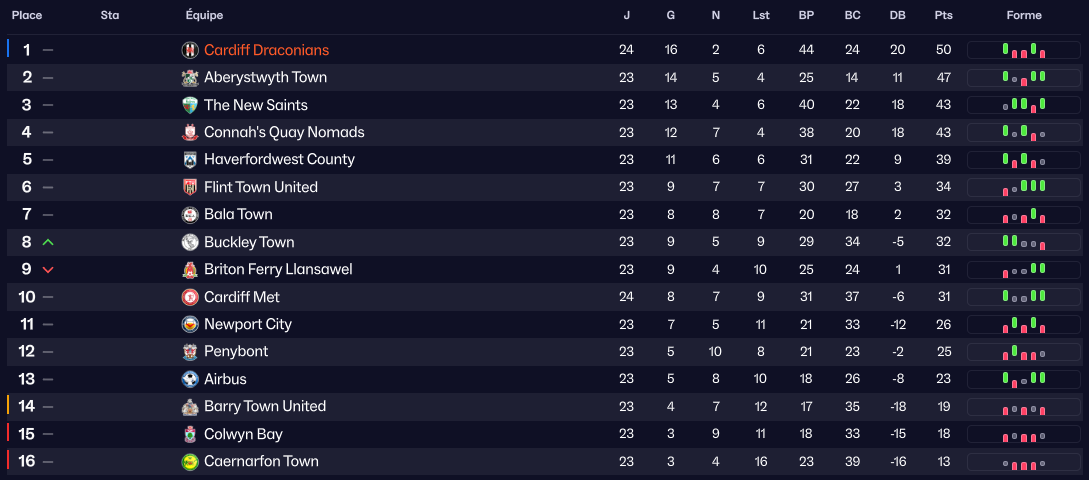Click the Caernarfon Town yellow badge

click(190, 461)
